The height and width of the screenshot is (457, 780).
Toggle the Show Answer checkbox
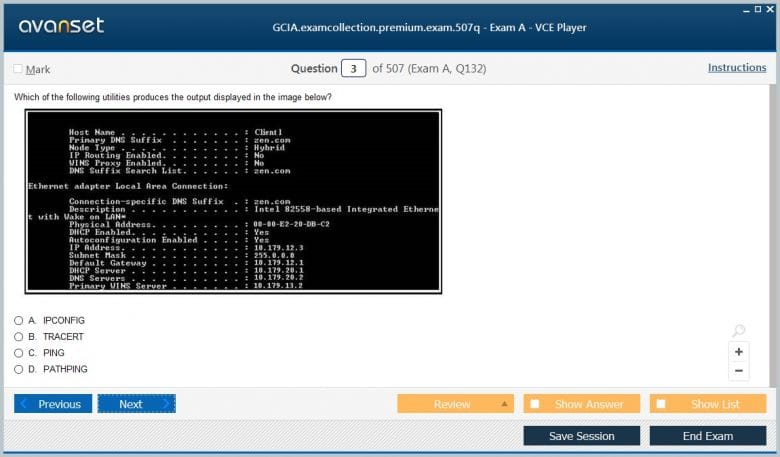(535, 404)
